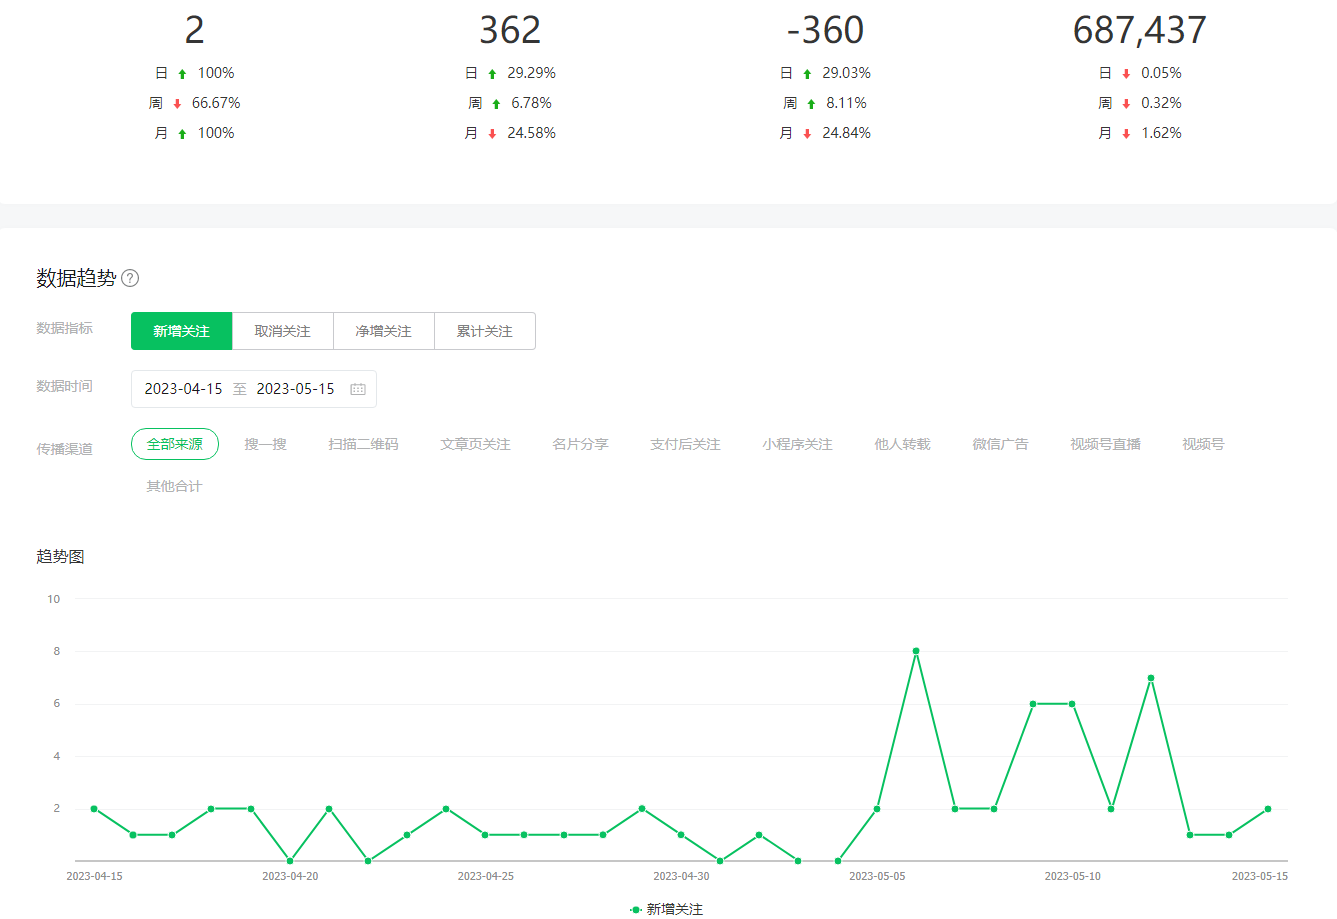This screenshot has height=919, width=1337.
Task: Pick the 小程序关注 channel option
Action: [x=797, y=444]
